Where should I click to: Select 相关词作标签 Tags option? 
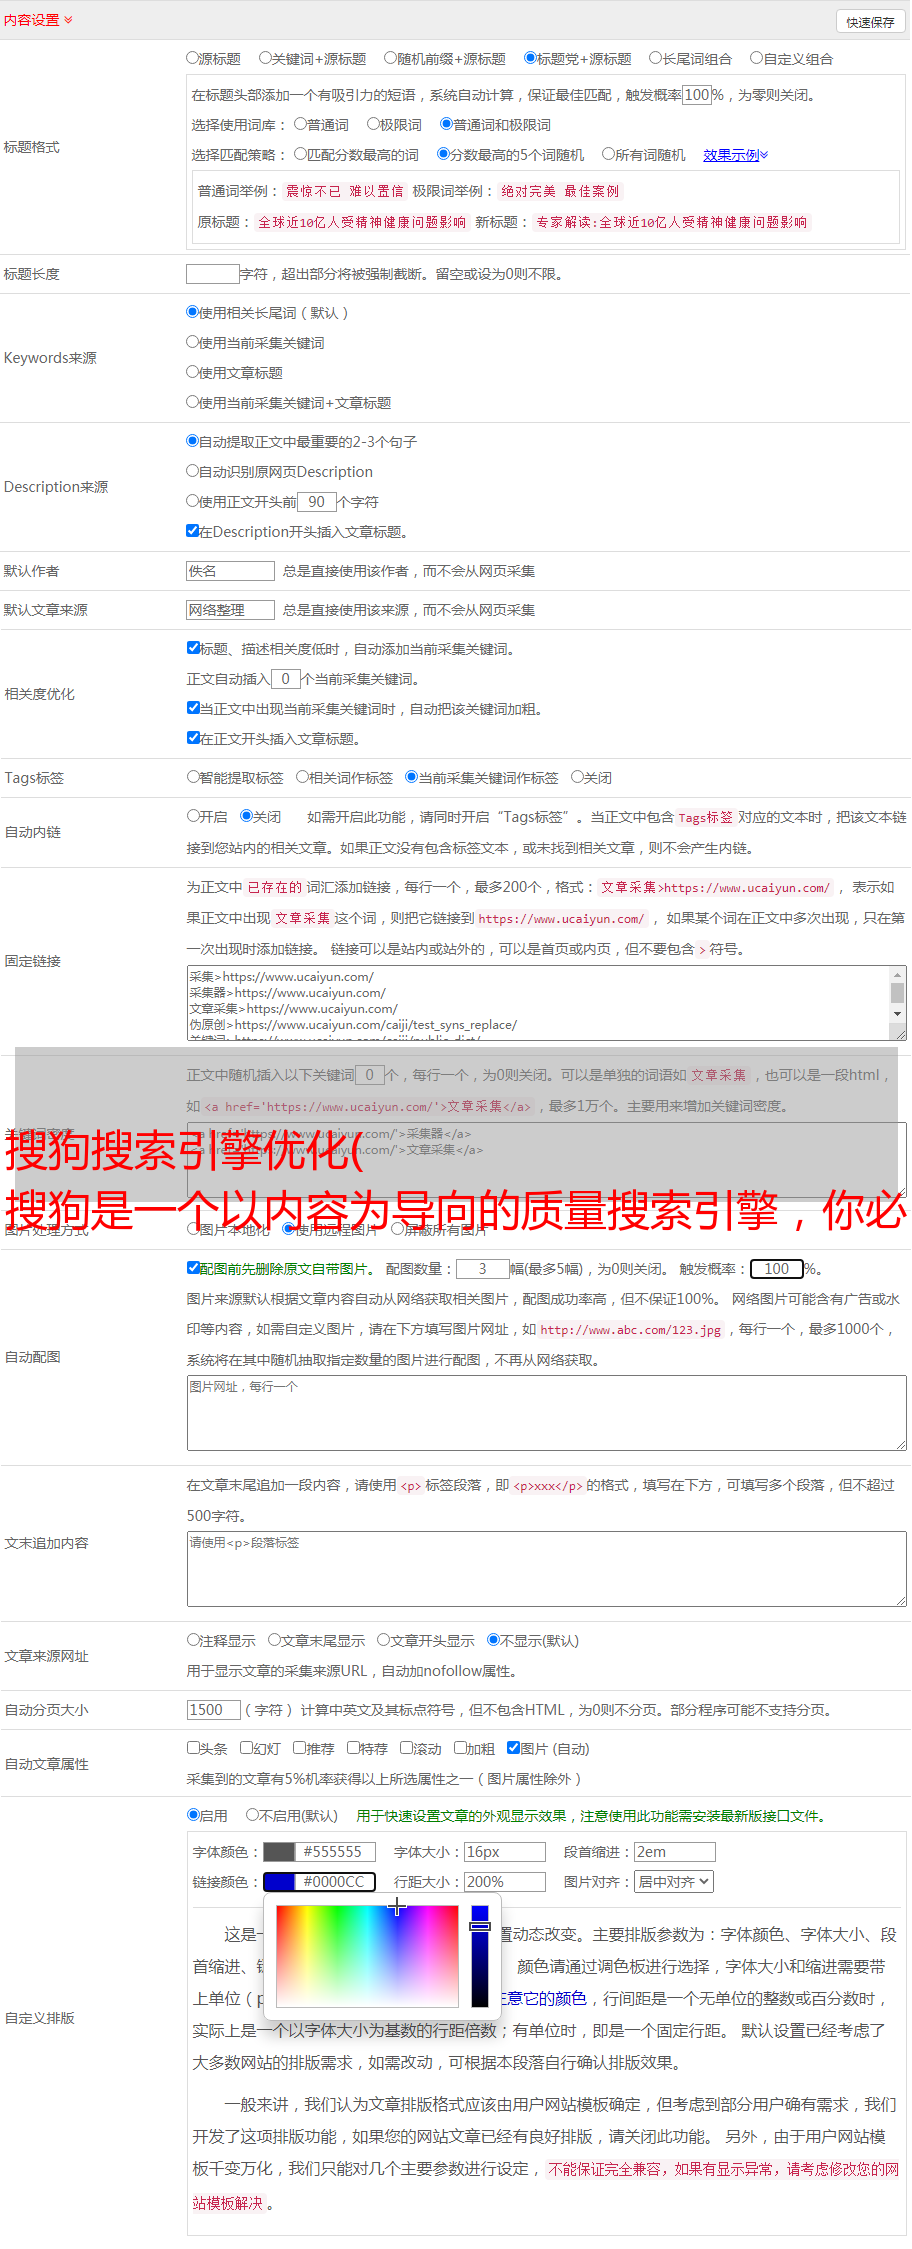tap(302, 777)
